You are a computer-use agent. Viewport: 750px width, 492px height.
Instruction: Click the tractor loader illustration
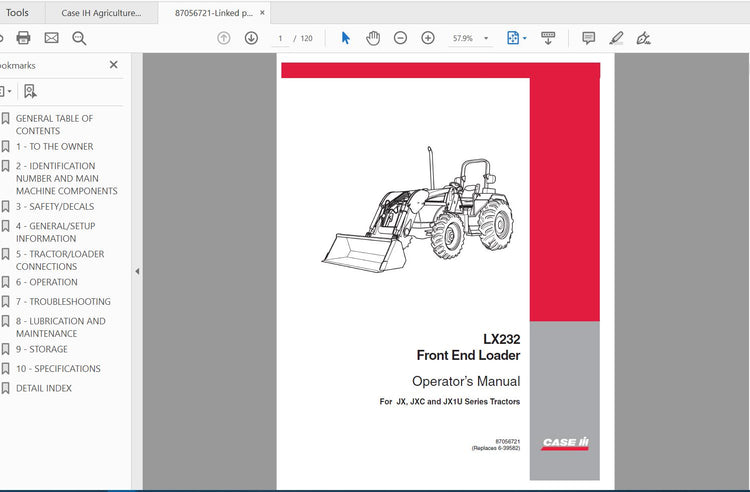click(x=418, y=209)
